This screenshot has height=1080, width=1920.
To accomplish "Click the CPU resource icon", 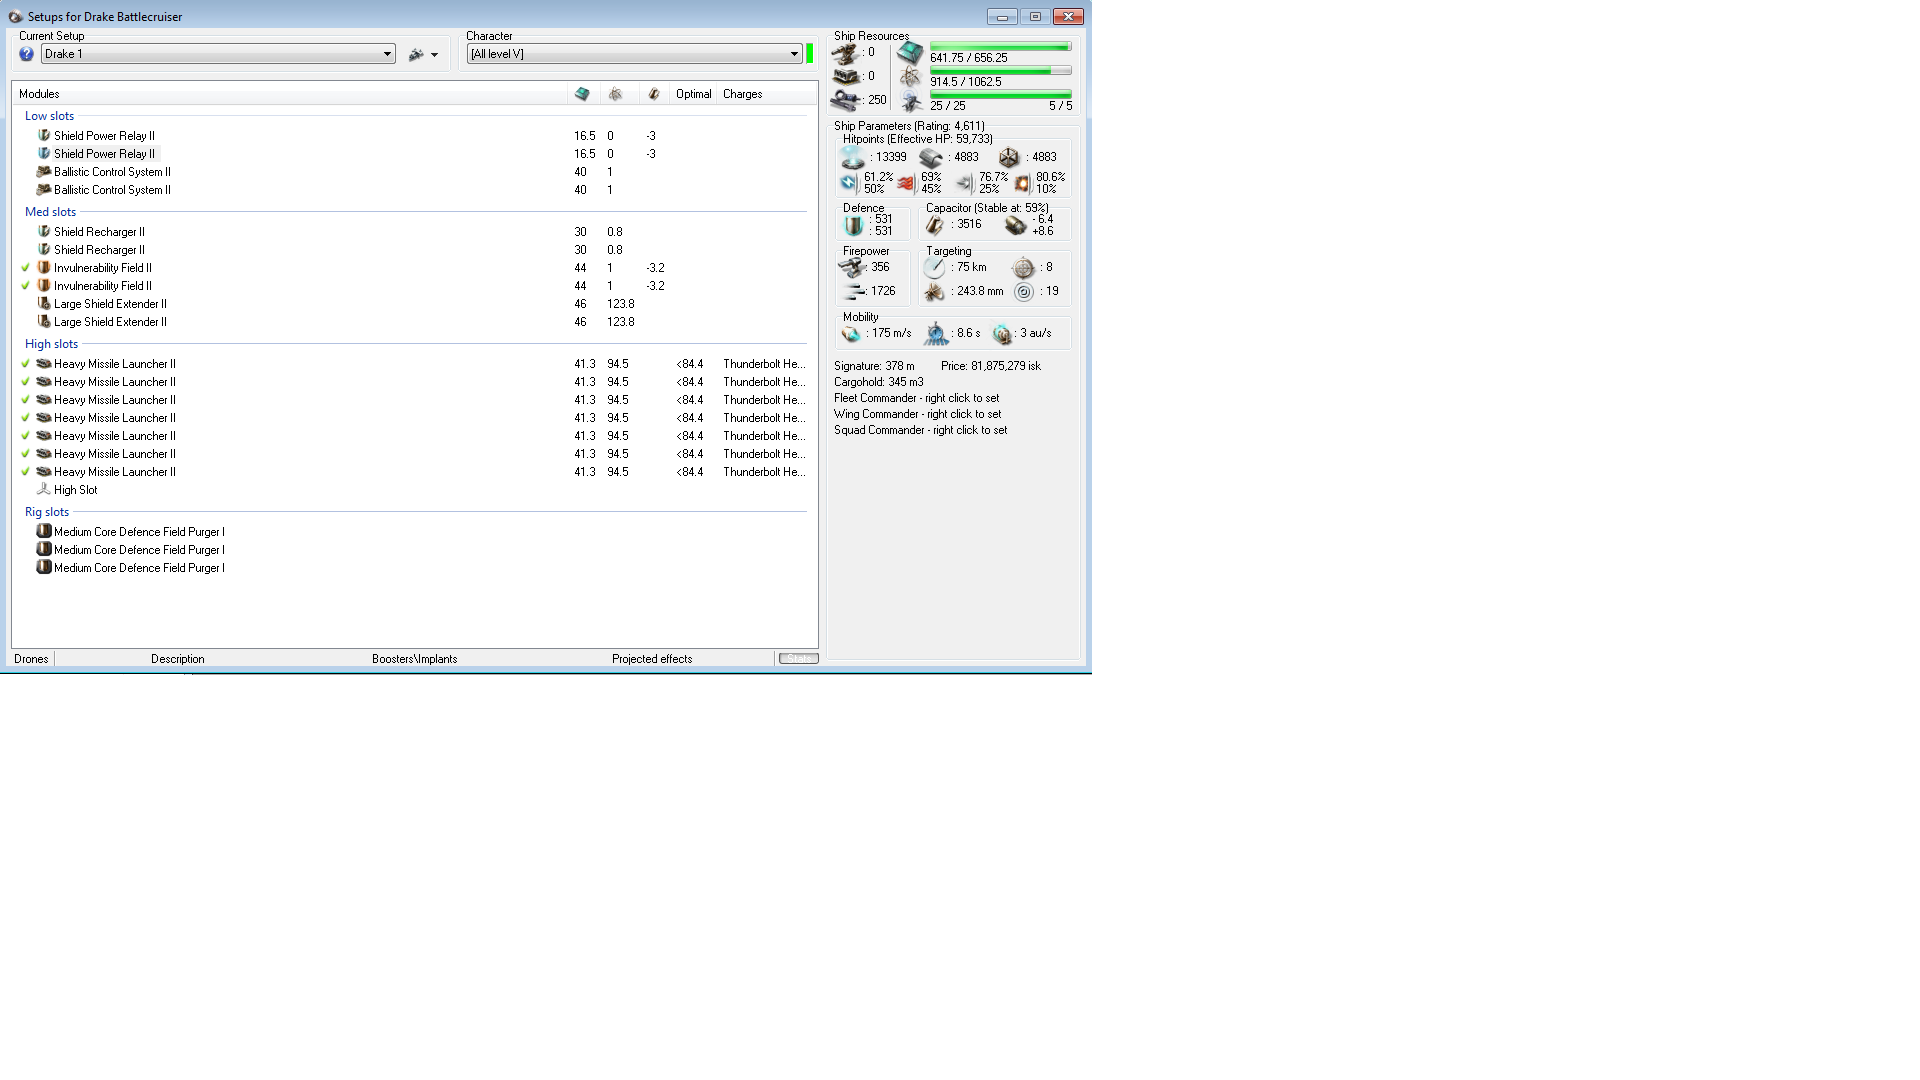I will point(910,53).
